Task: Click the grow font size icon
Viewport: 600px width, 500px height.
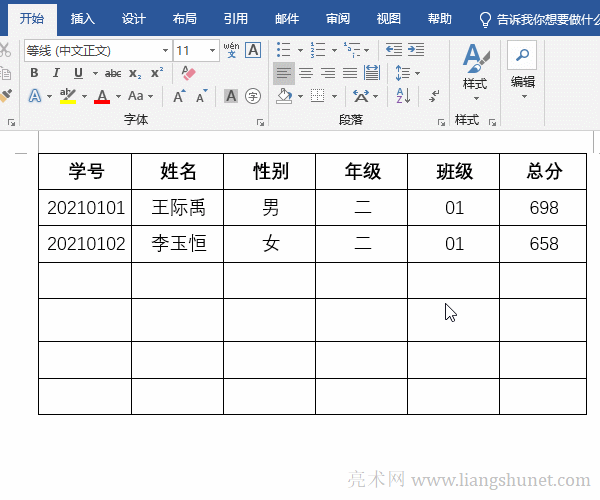Action: (x=179, y=96)
